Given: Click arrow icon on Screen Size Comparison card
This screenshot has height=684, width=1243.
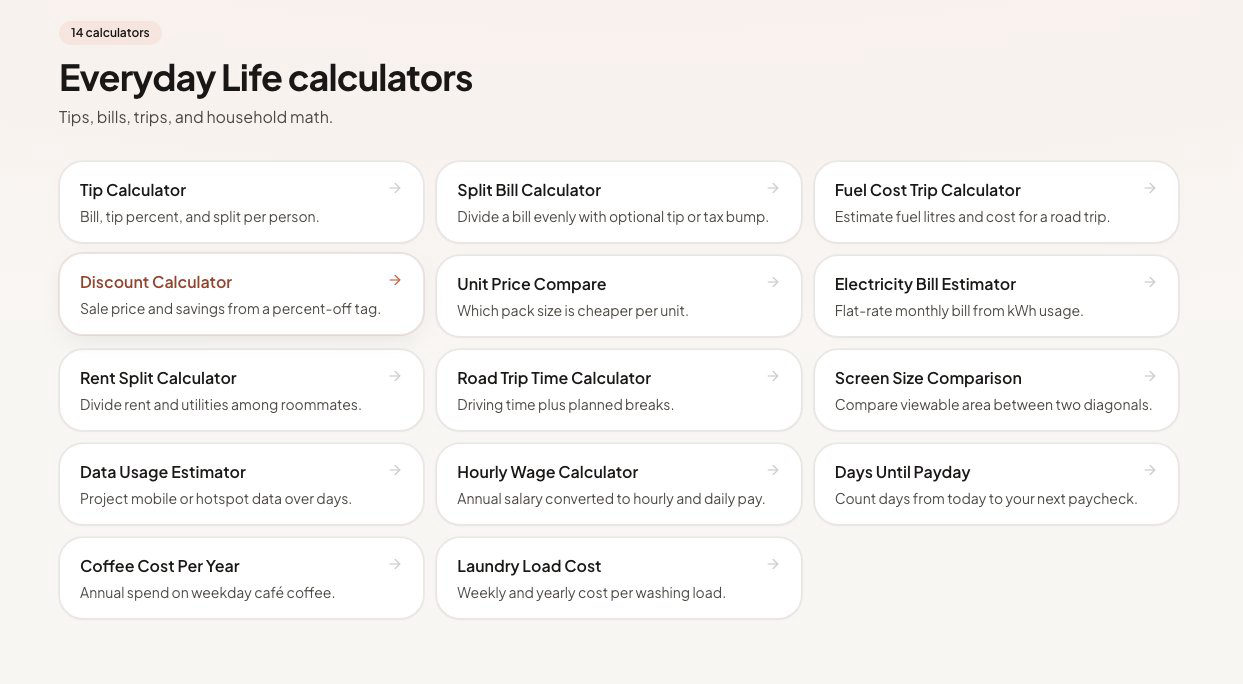Looking at the screenshot, I should coord(1150,376).
